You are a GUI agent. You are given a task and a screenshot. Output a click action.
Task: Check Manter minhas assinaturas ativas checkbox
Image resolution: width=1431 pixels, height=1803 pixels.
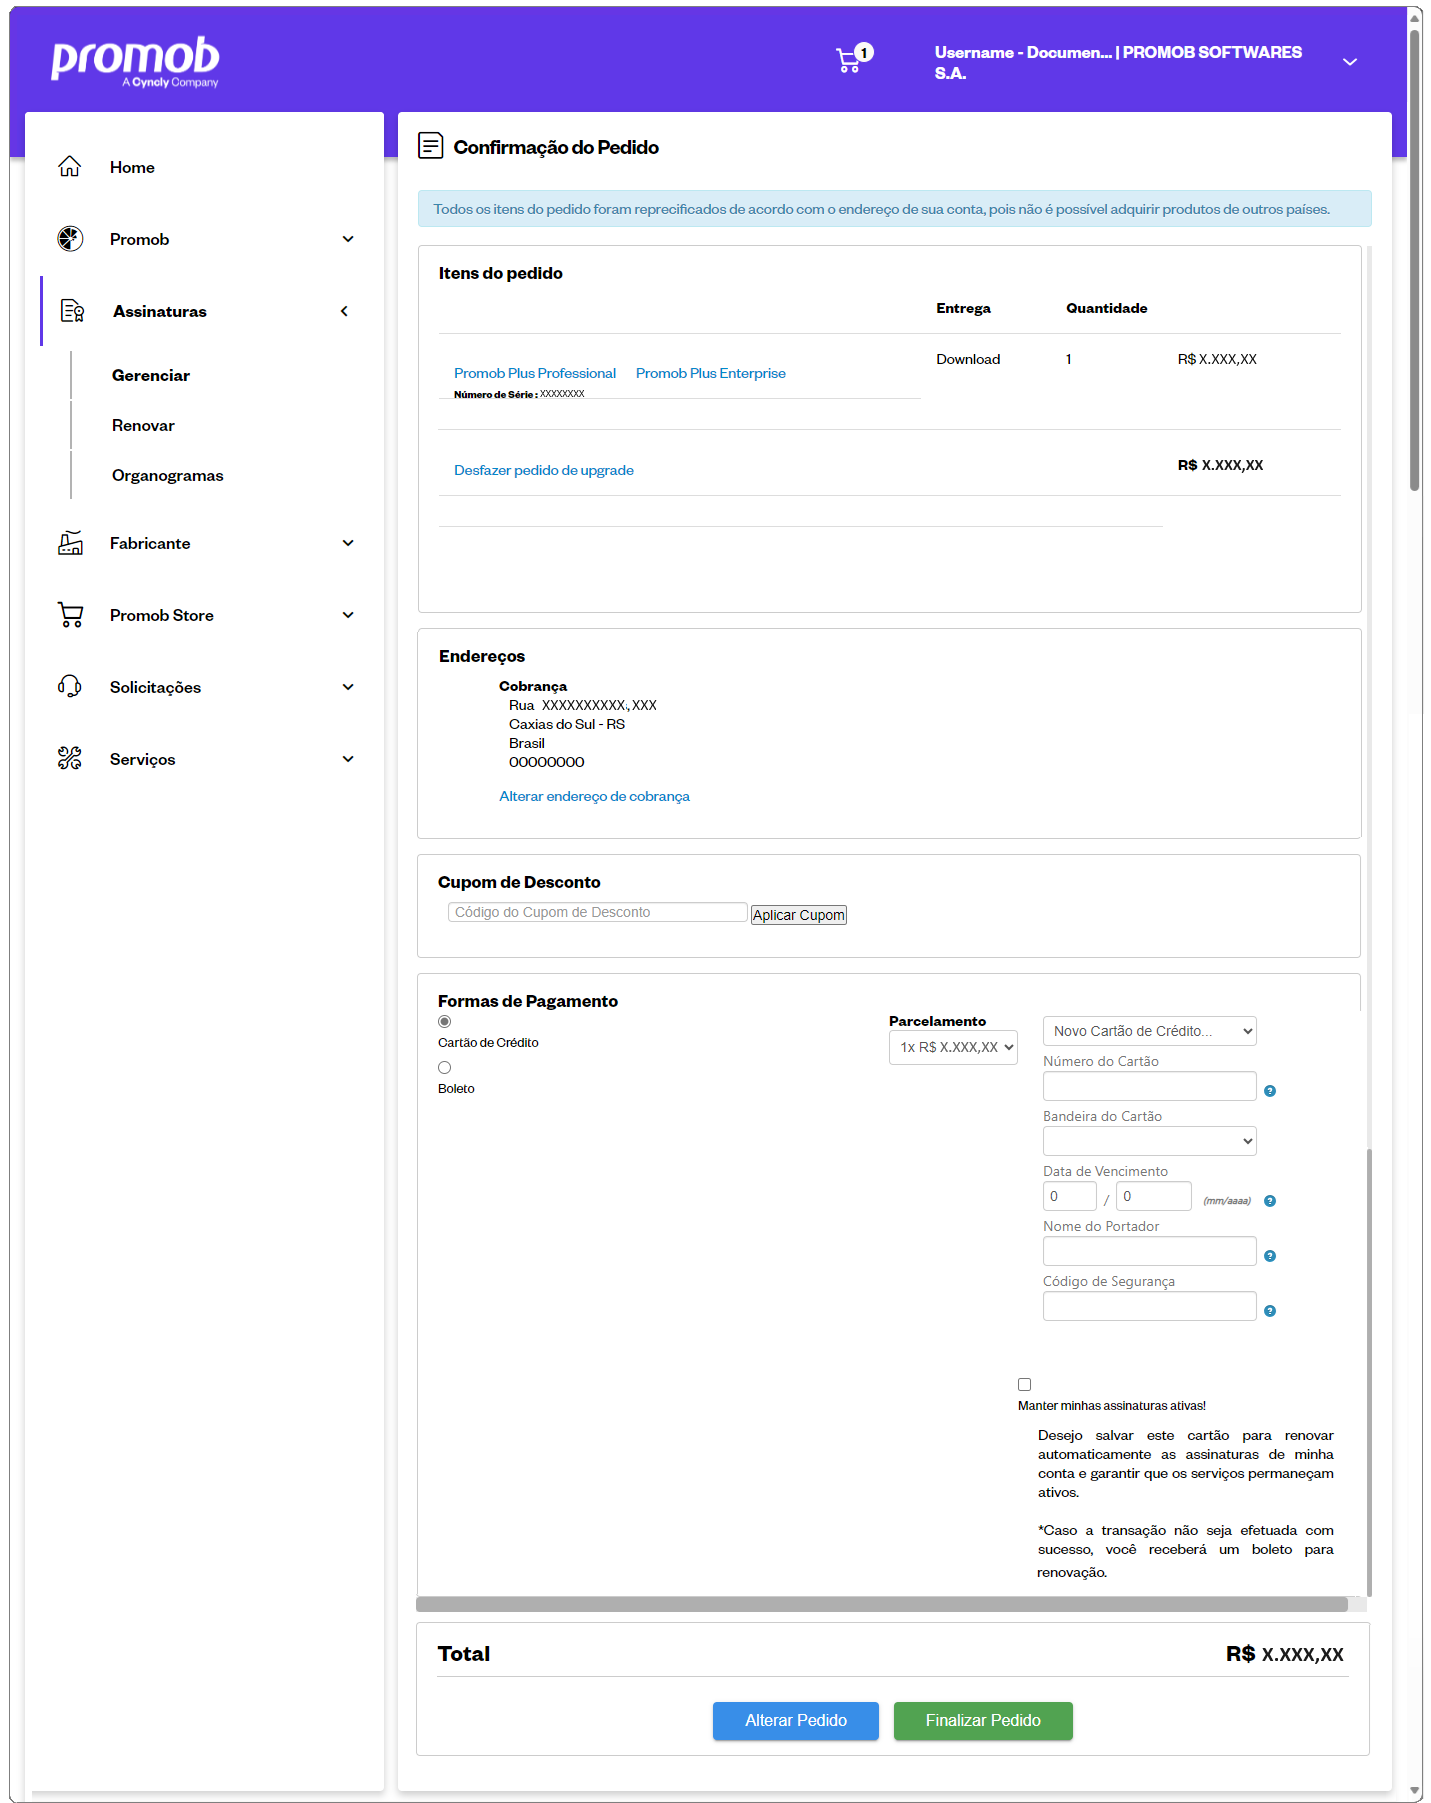click(x=1024, y=1385)
